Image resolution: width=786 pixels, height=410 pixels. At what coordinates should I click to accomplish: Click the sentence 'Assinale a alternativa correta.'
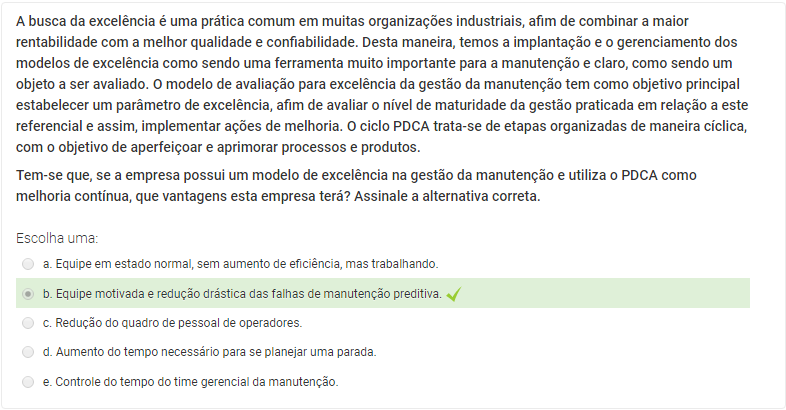click(447, 196)
